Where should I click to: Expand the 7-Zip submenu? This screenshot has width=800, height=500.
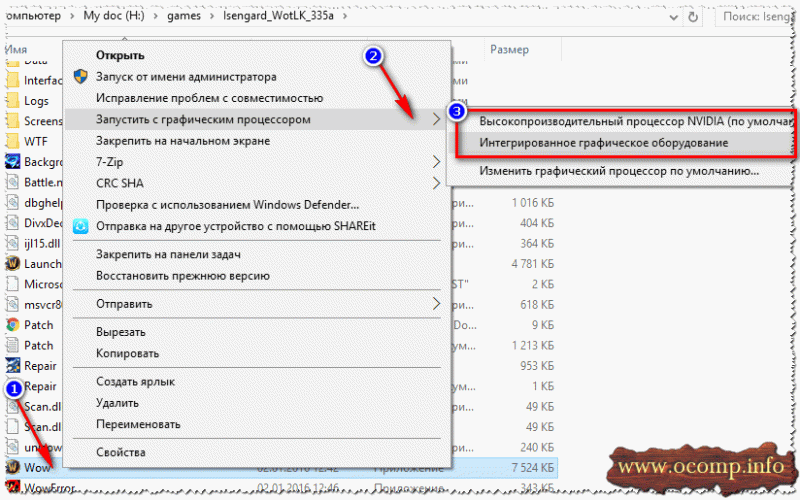coord(436,162)
